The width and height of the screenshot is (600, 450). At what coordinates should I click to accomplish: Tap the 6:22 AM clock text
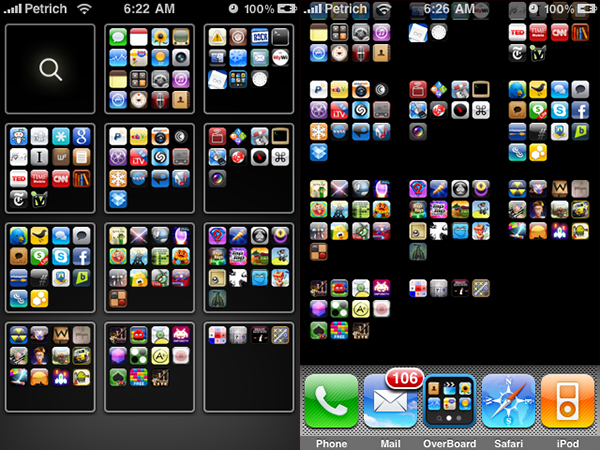click(x=149, y=8)
